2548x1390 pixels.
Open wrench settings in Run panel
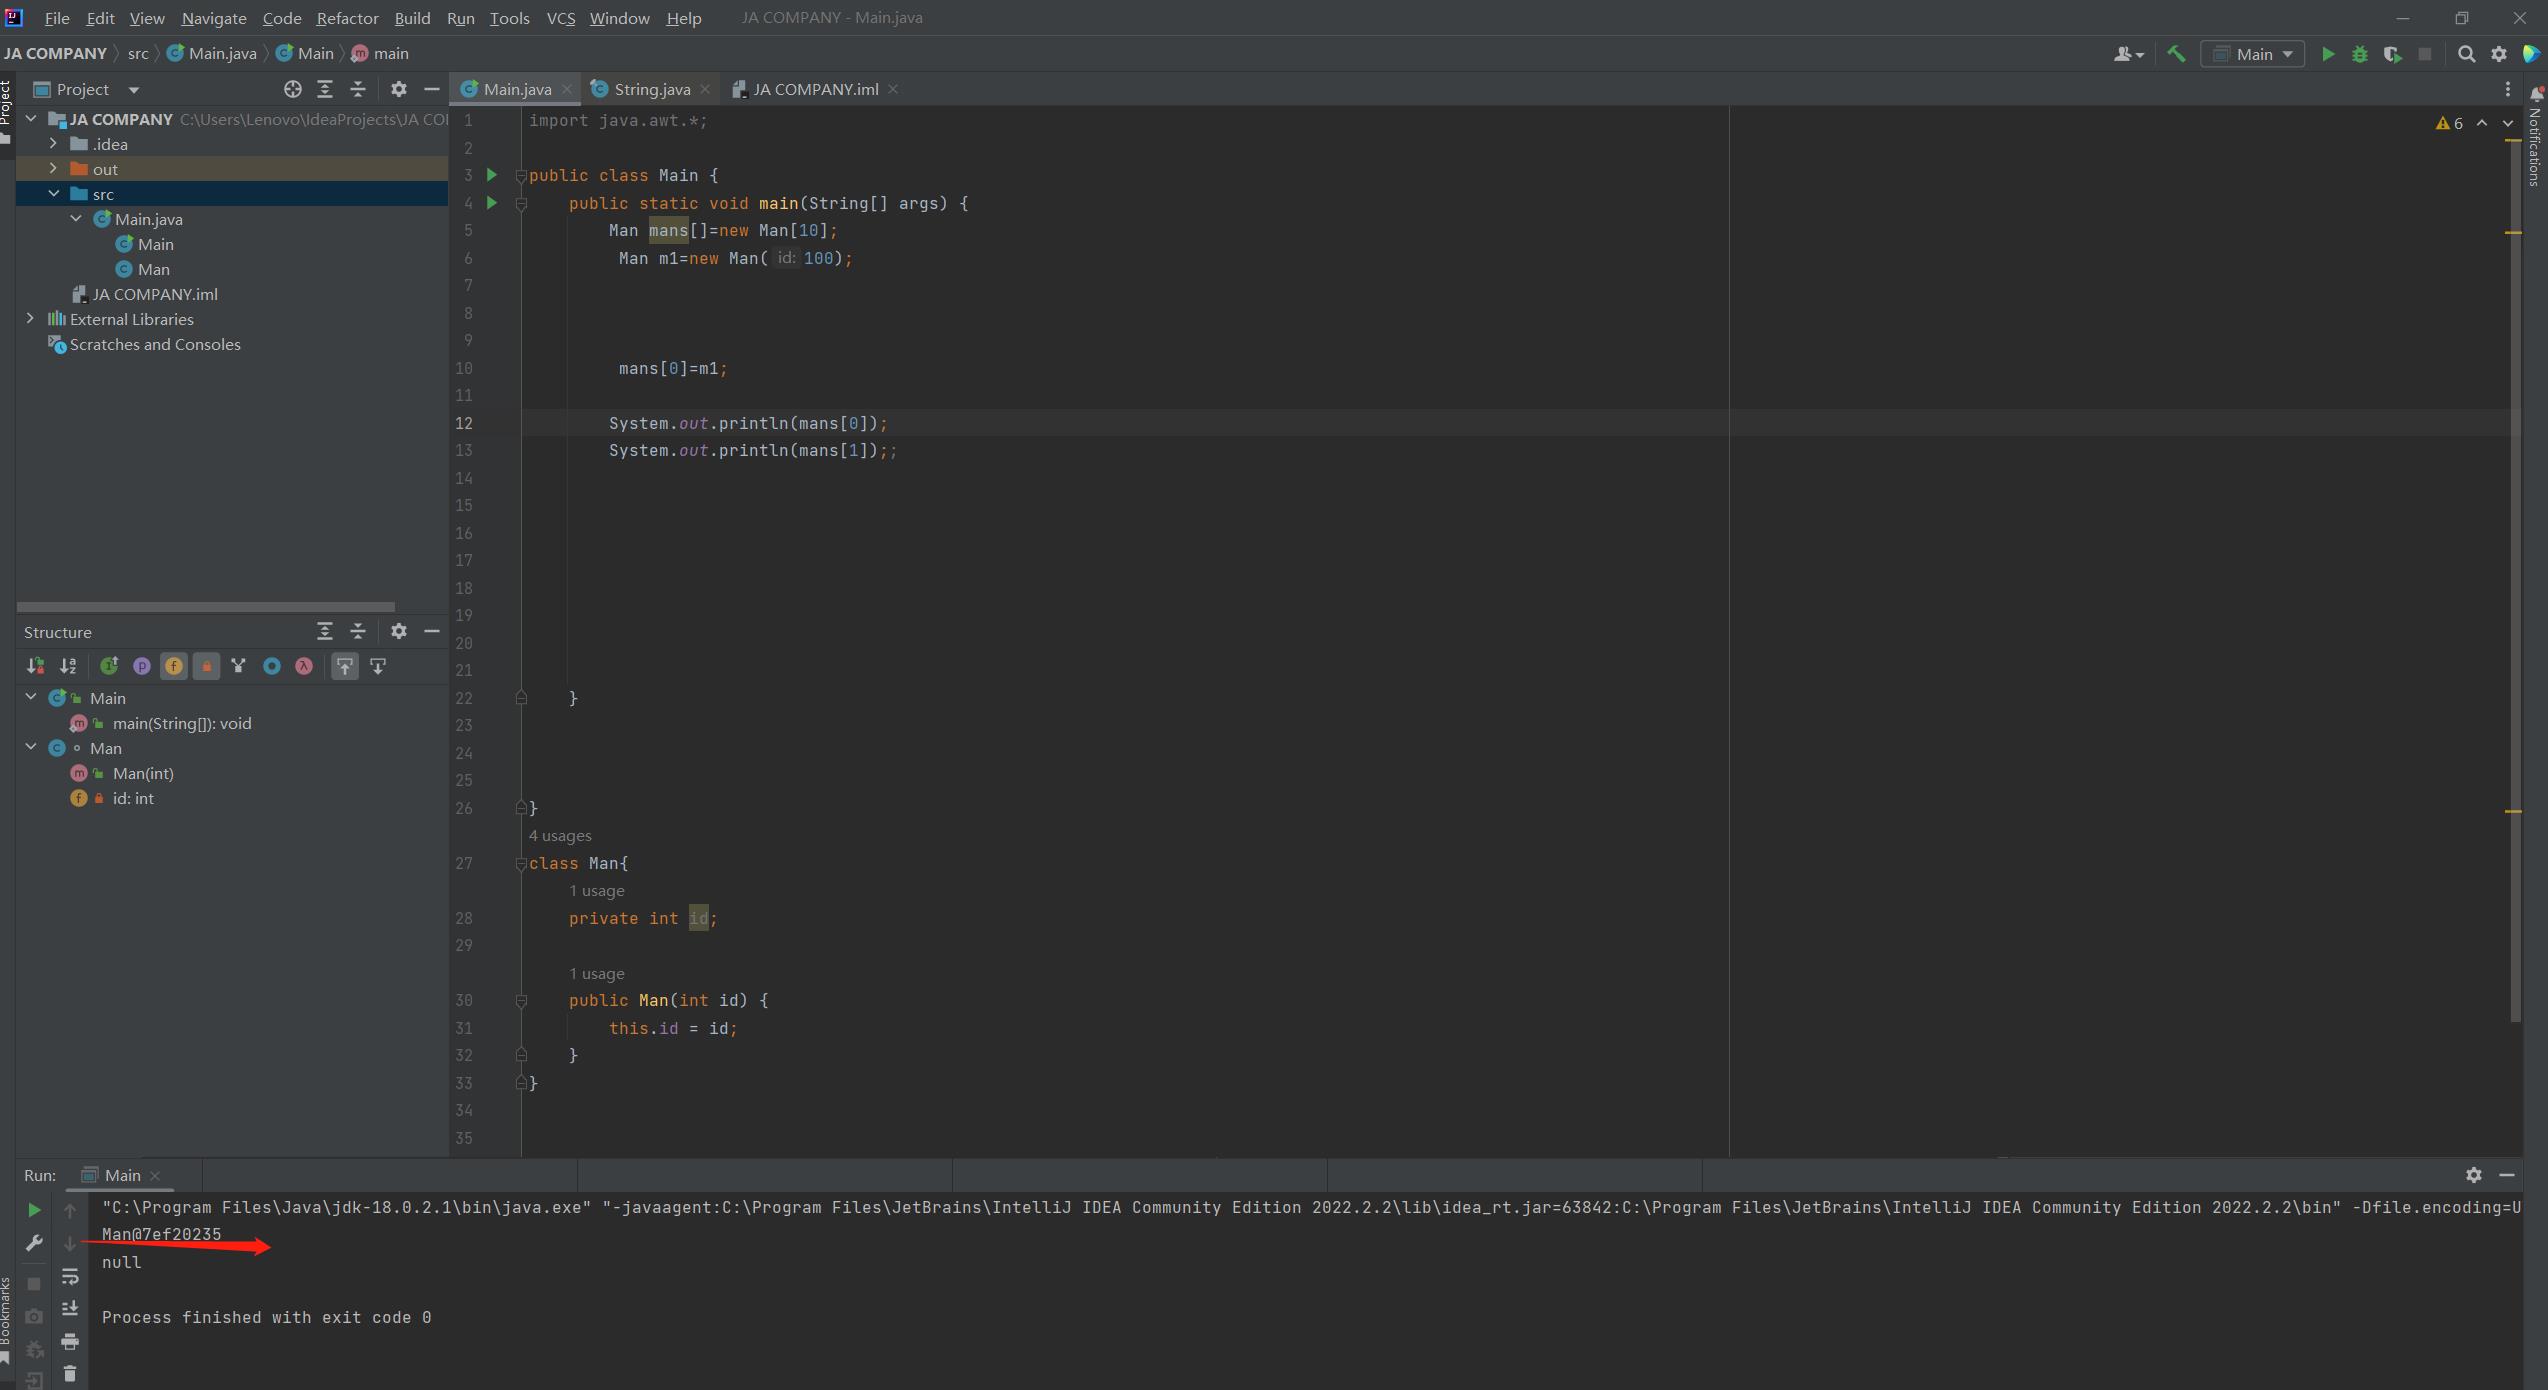pos(34,1243)
